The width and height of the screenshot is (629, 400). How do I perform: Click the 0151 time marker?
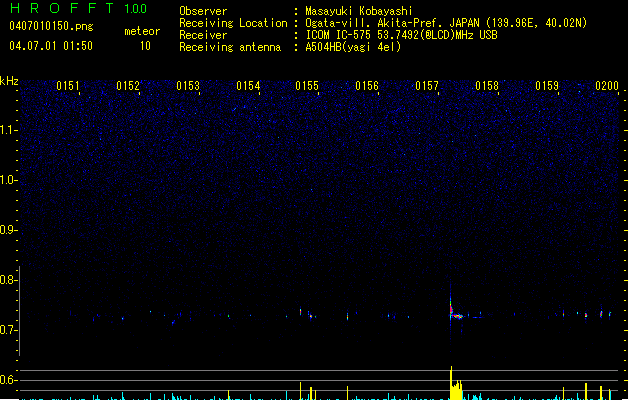(68, 86)
